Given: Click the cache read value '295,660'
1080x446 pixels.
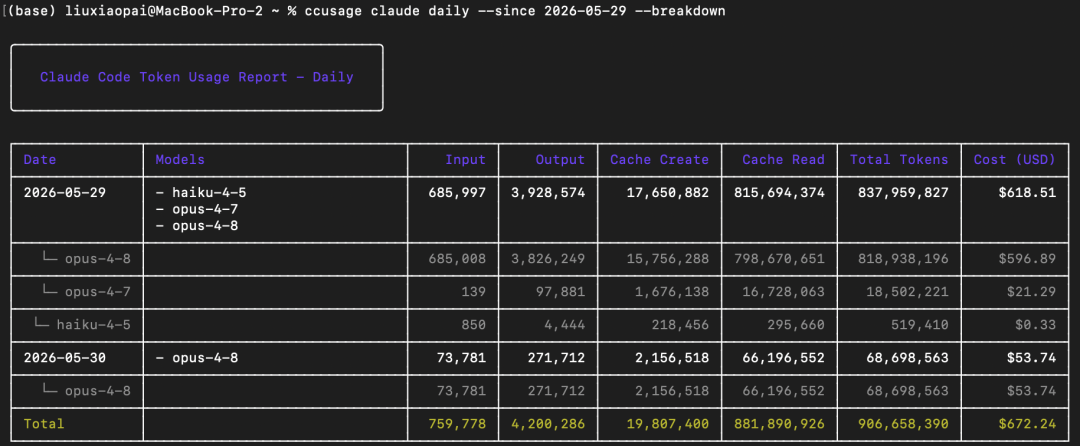Looking at the screenshot, I should click(x=796, y=325).
